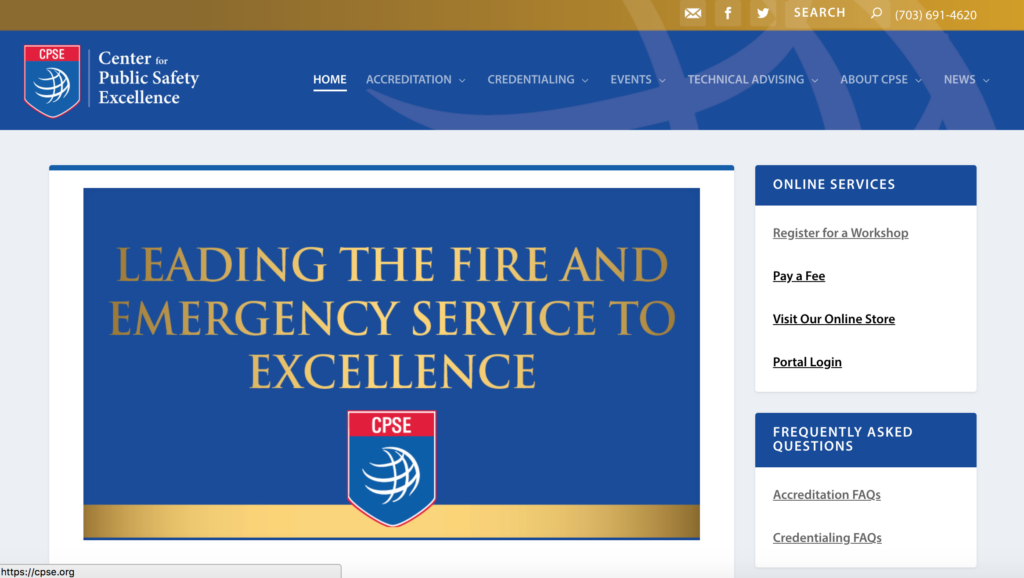
Task: Visit Our Online Store
Action: 834,318
